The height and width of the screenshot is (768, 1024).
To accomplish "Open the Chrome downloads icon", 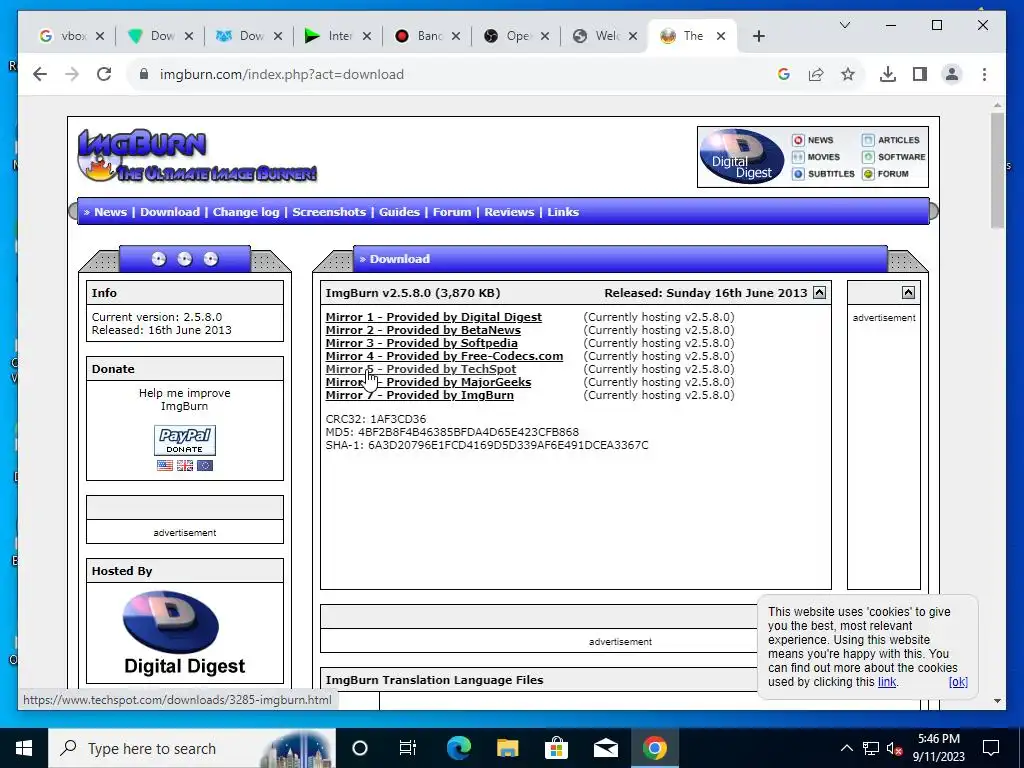I will point(888,74).
